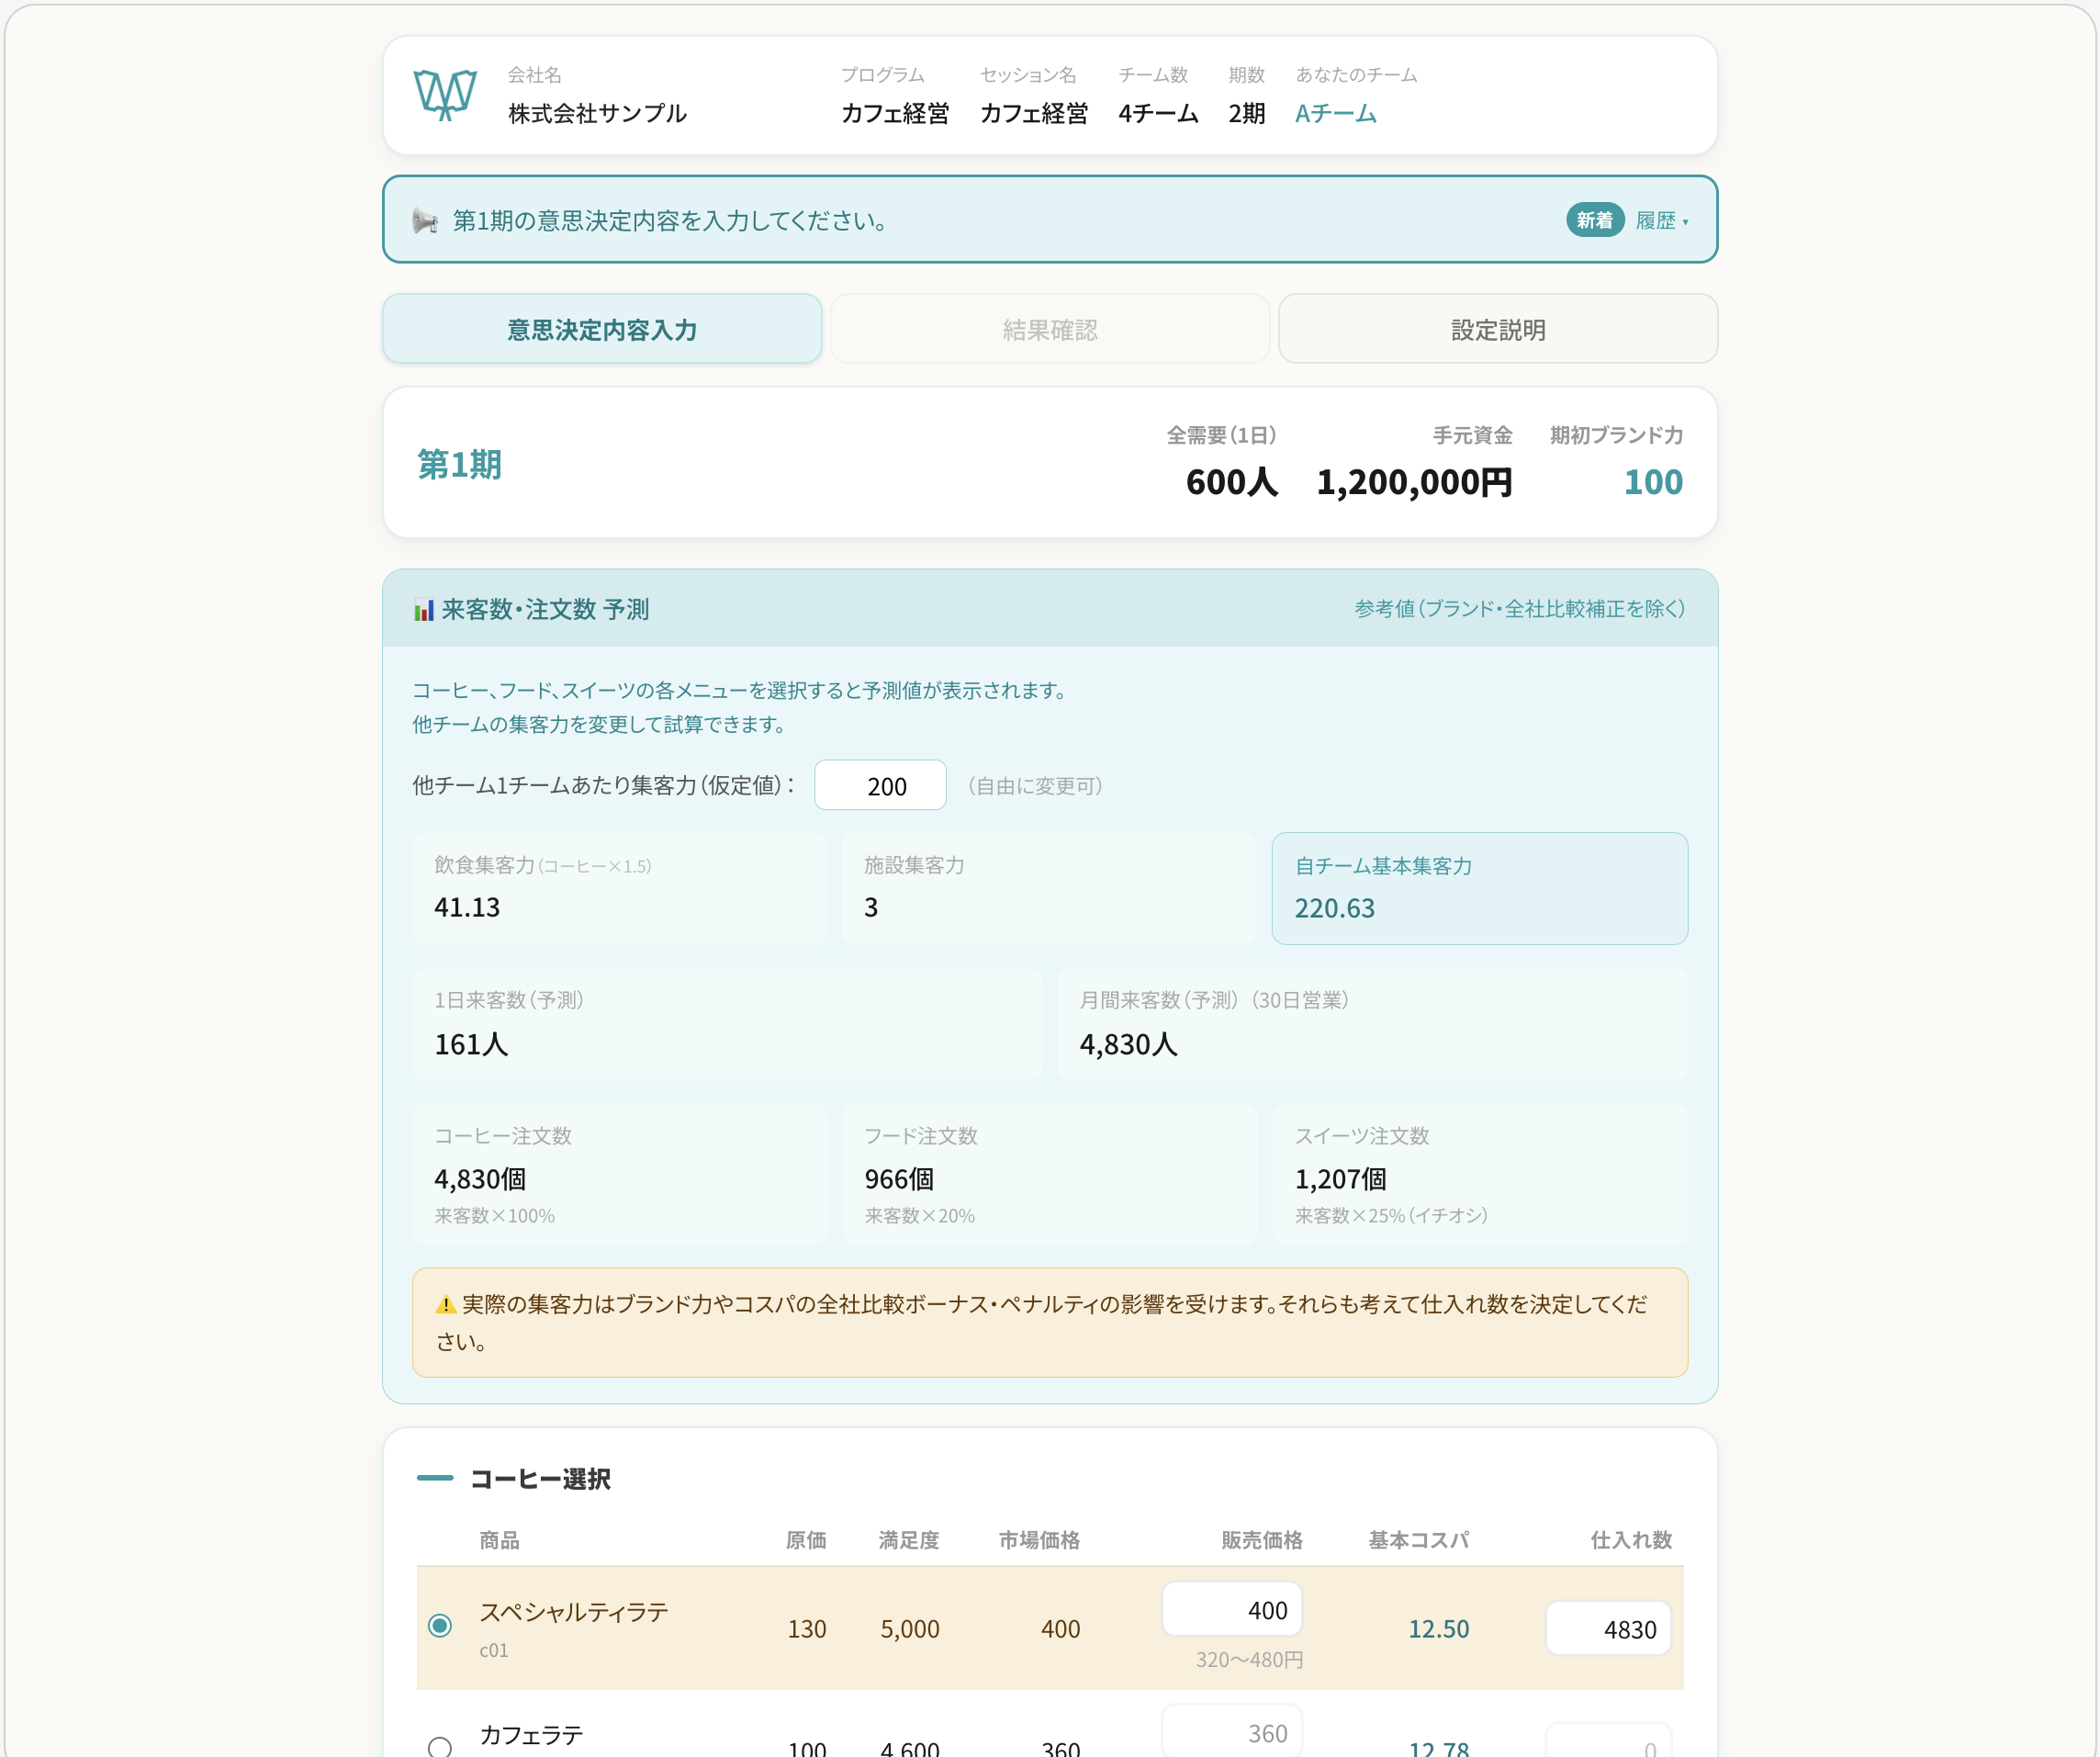This screenshot has height=1757, width=2100.
Task: Click the megaphone announcement icon
Action: tap(425, 221)
